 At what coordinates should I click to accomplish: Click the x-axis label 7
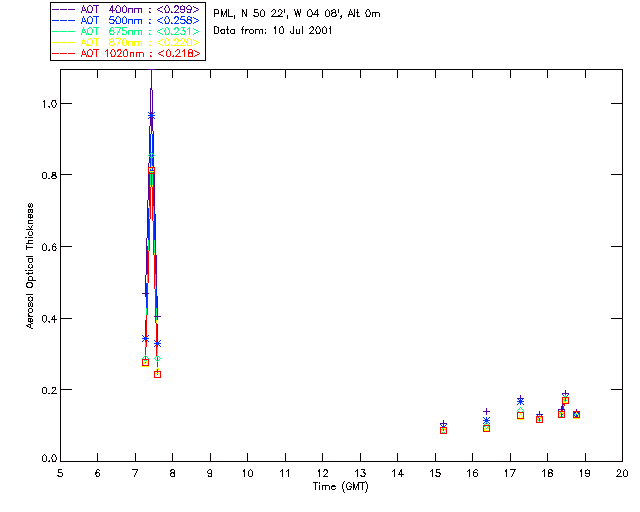pos(135,473)
